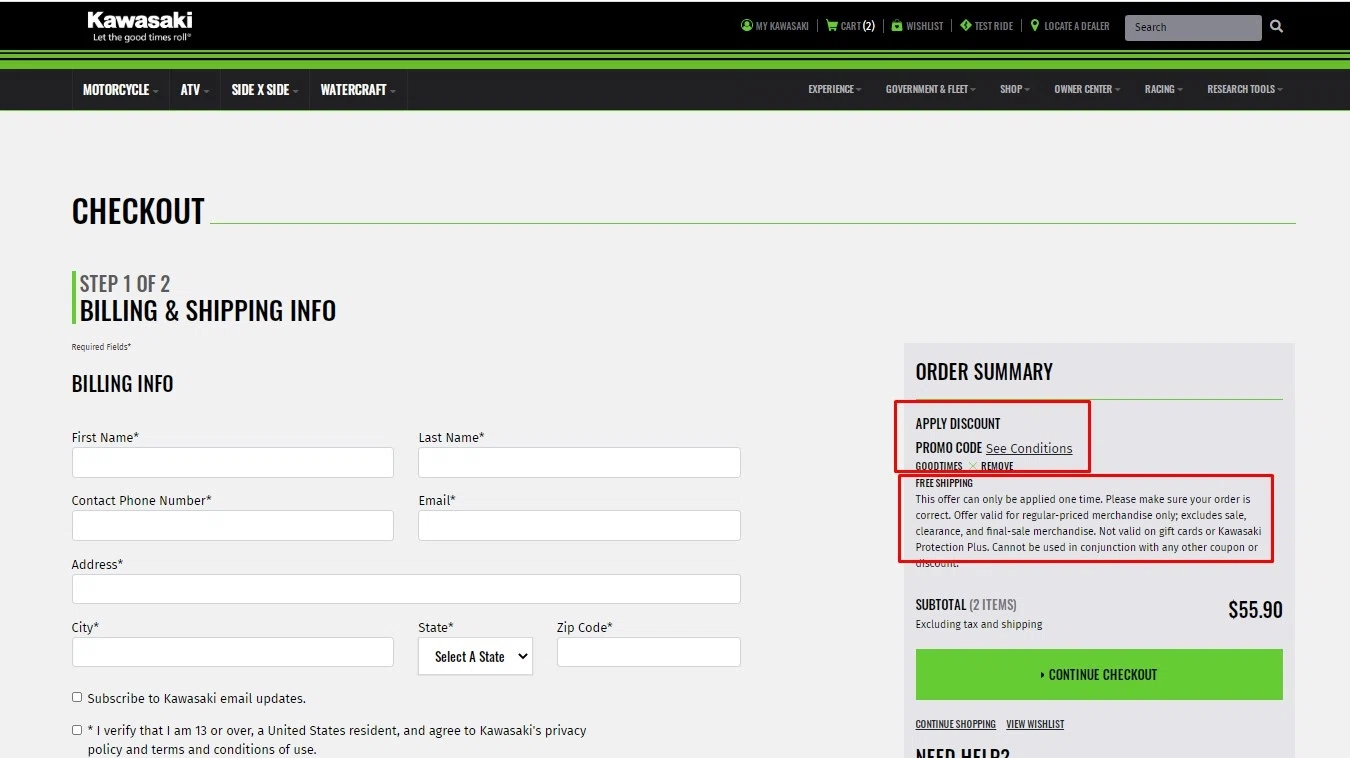Check the age and residency verification box
The image size is (1350, 758).
click(x=77, y=730)
